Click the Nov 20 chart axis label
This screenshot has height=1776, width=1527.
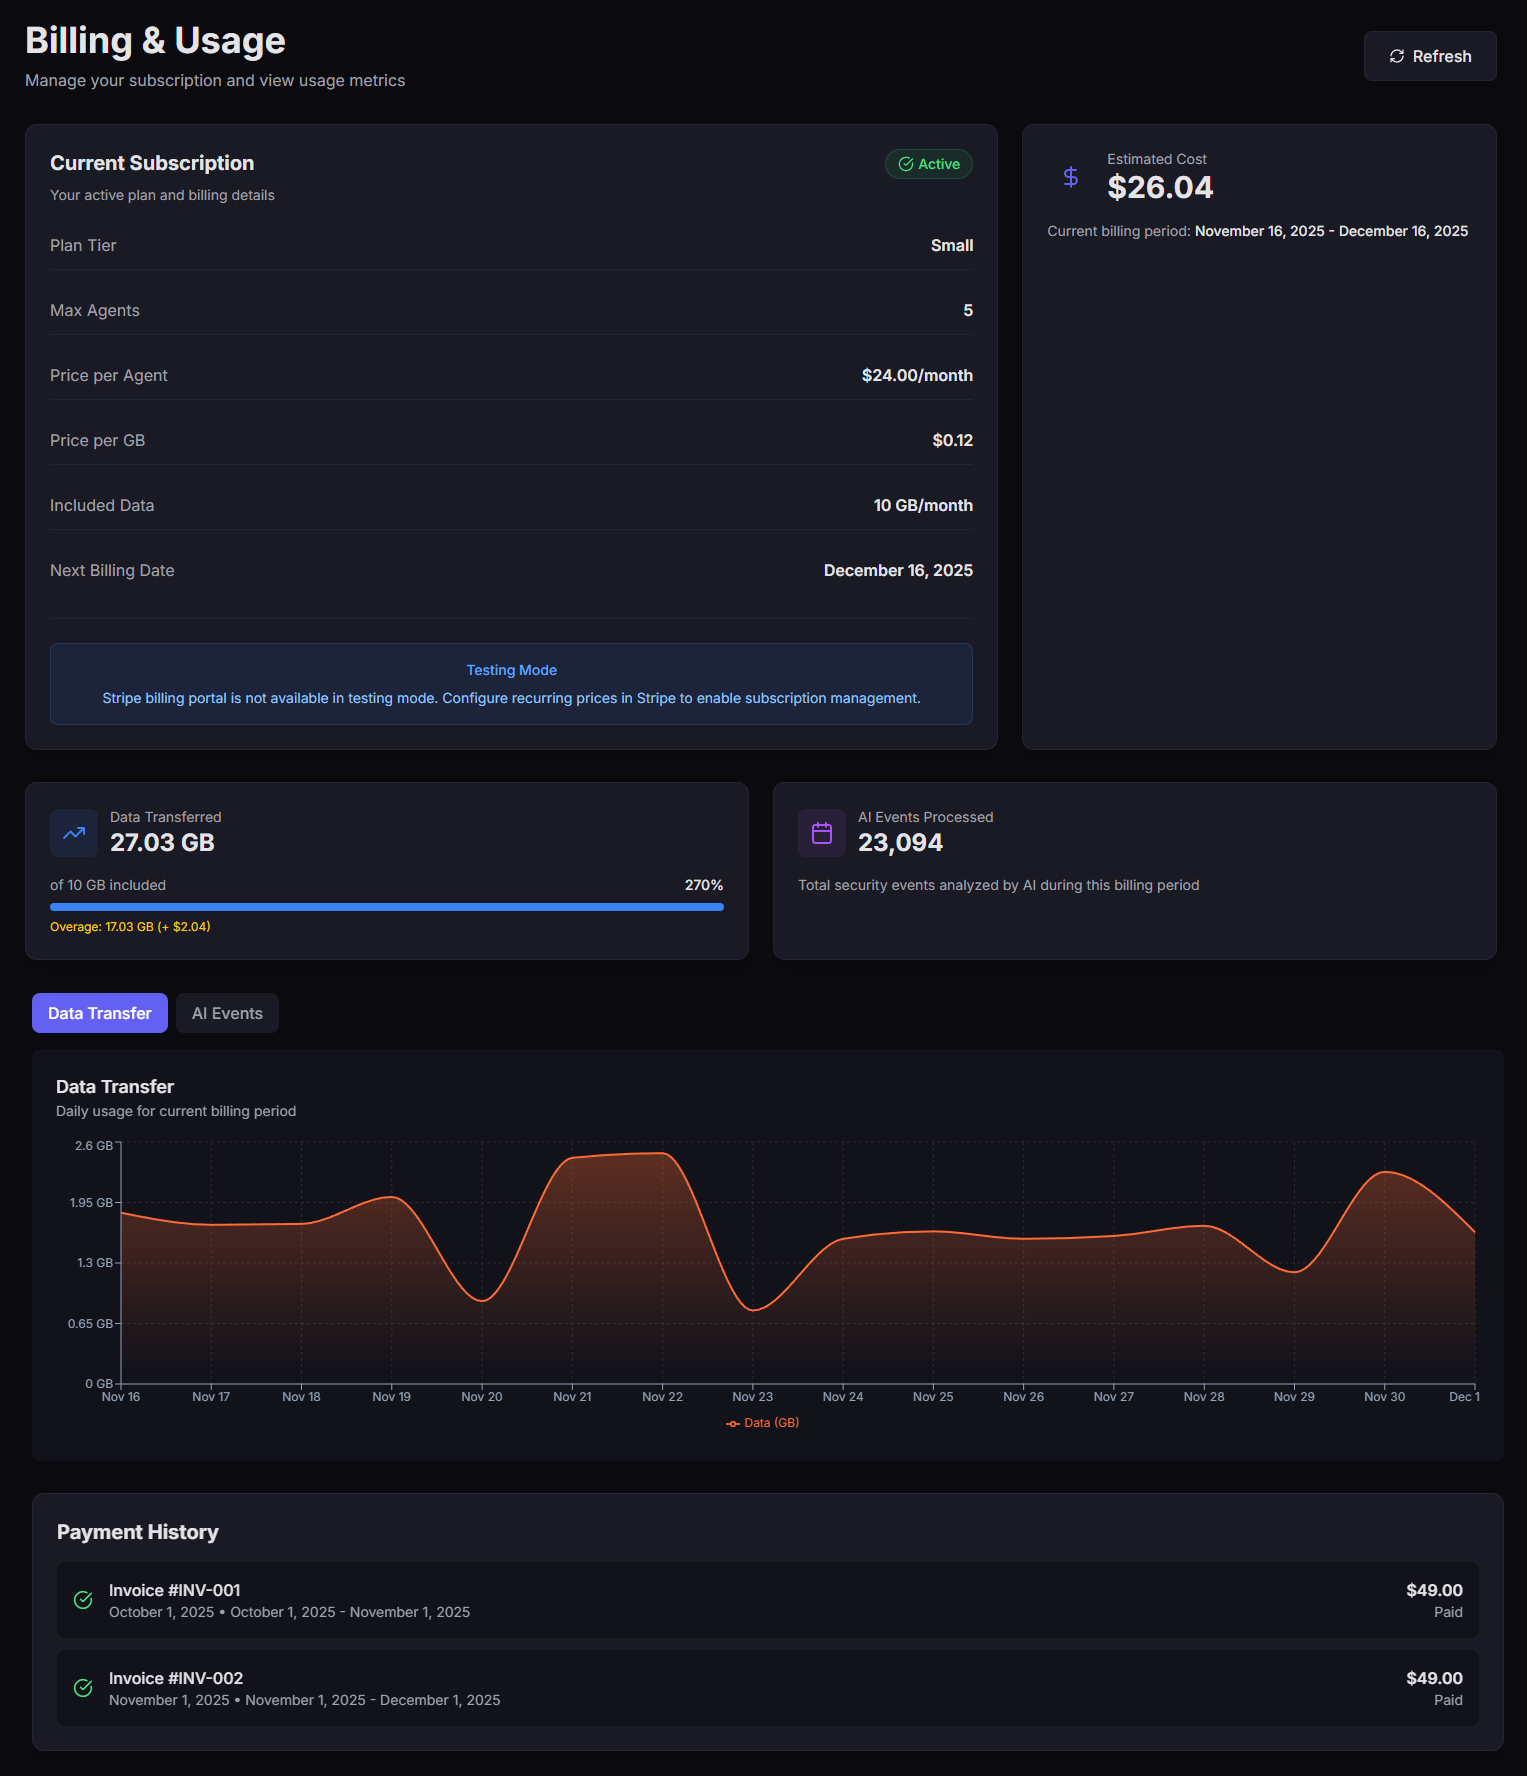pyautogui.click(x=482, y=1397)
